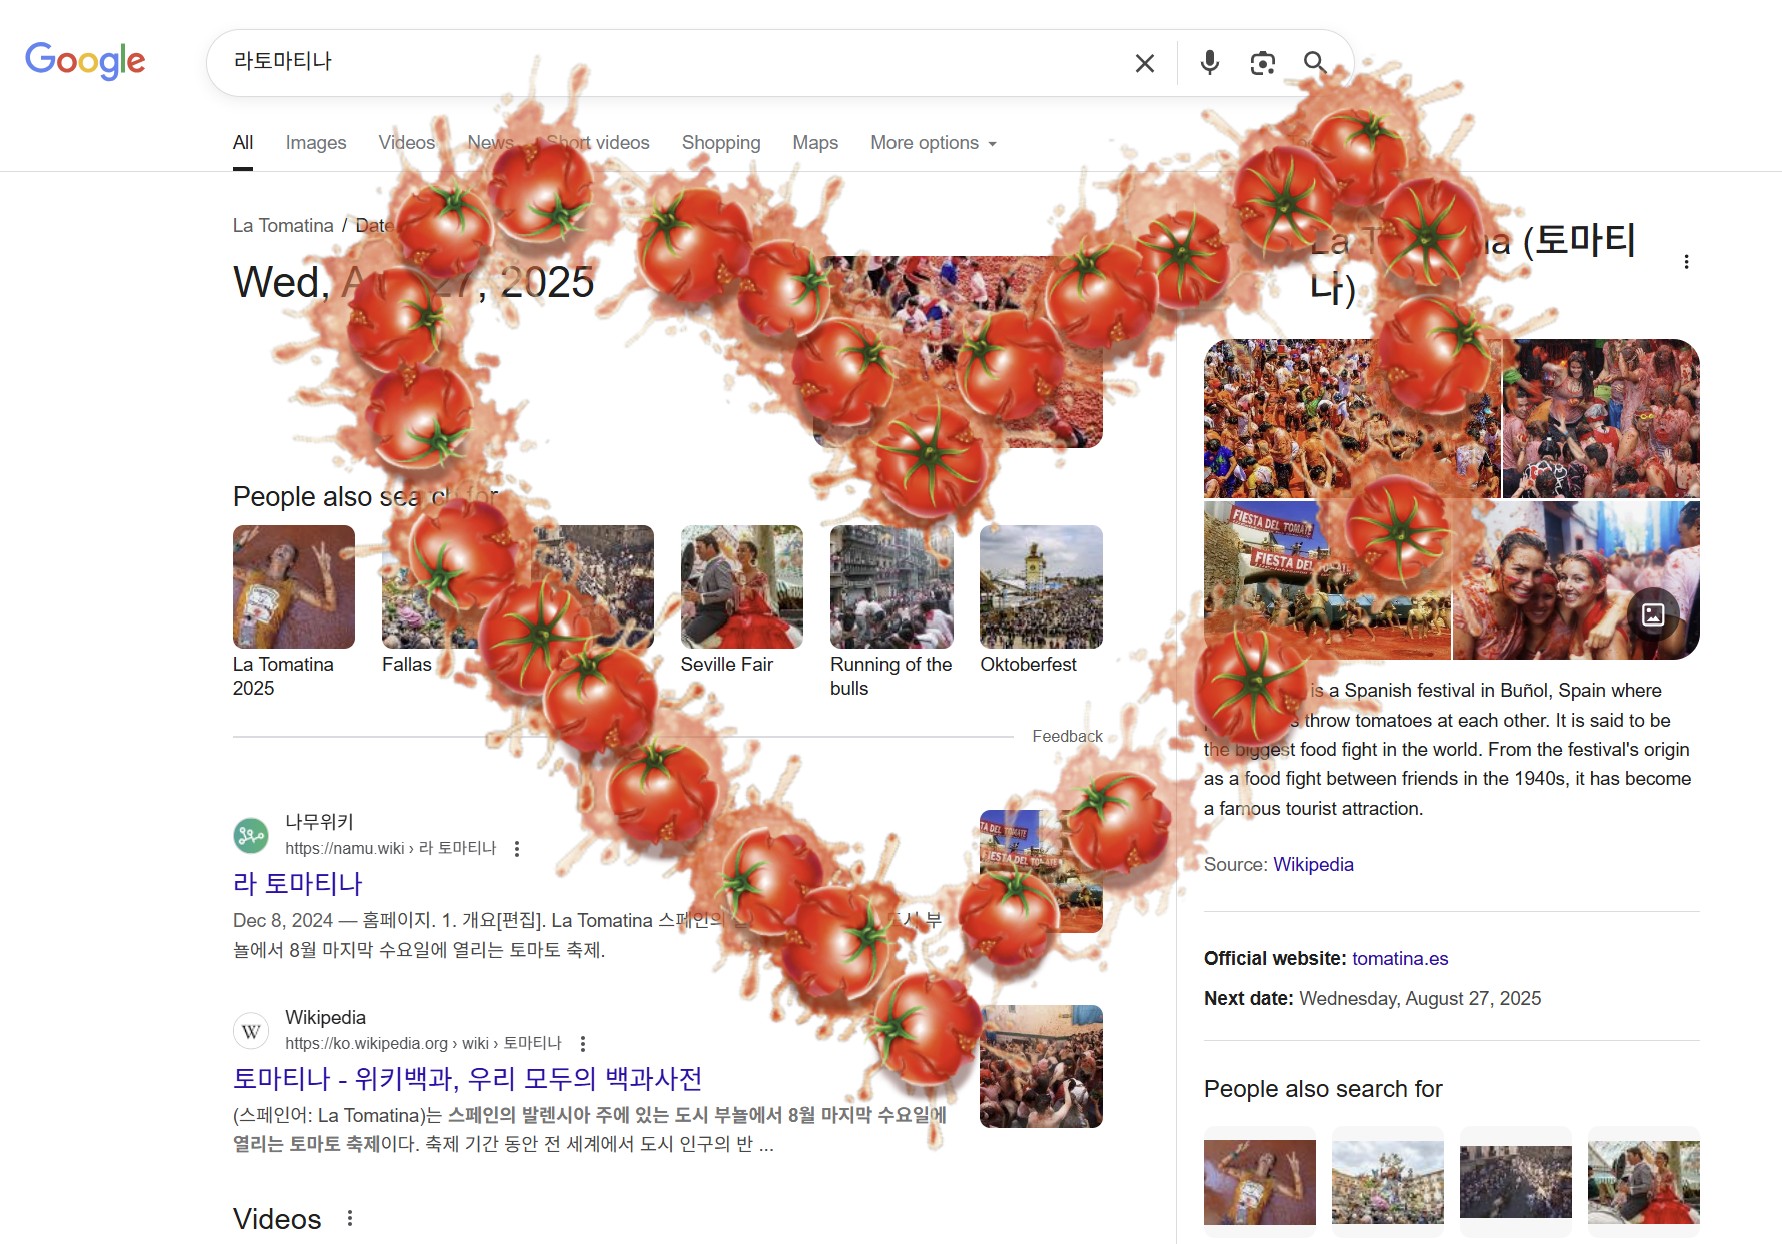Expand the More options dropdown
Viewport: 1782px width, 1244px height.
click(x=933, y=143)
